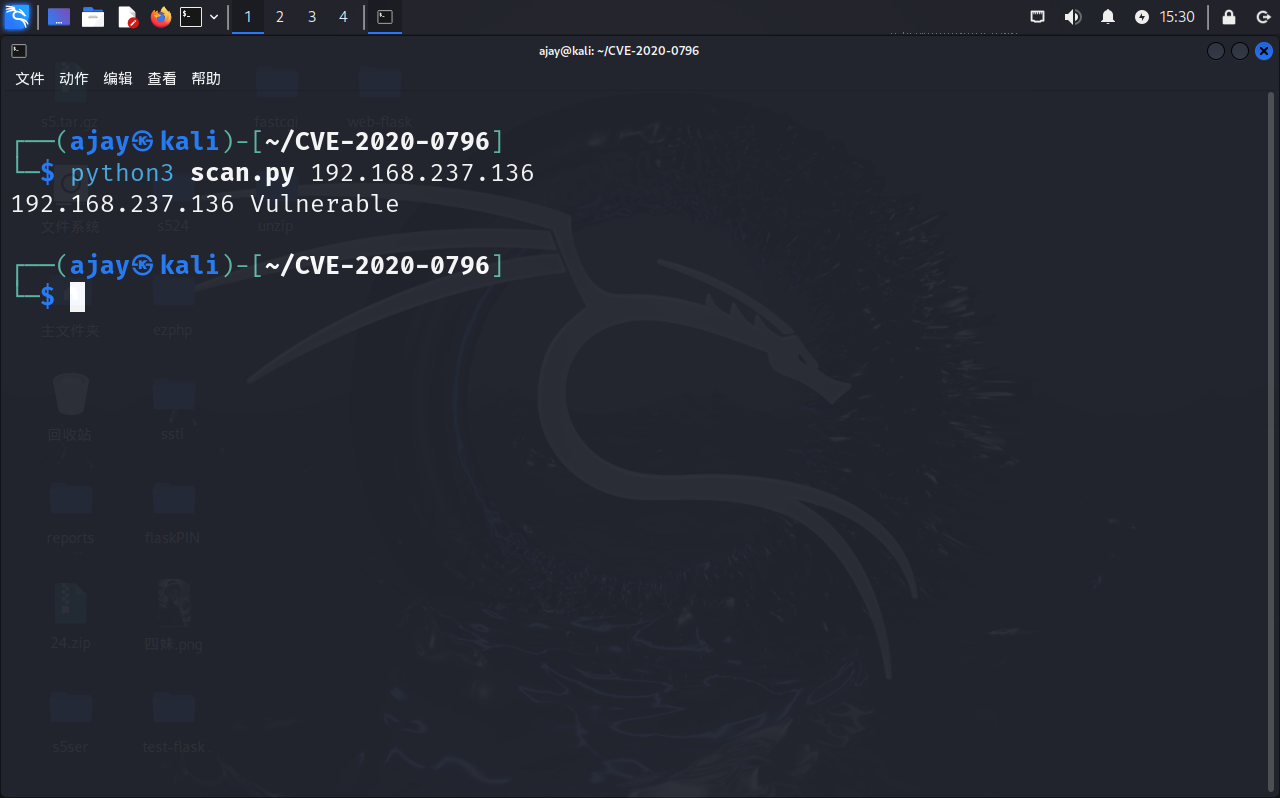Switch to workspace 2
Viewport: 1280px width, 798px height.
[x=279, y=17]
